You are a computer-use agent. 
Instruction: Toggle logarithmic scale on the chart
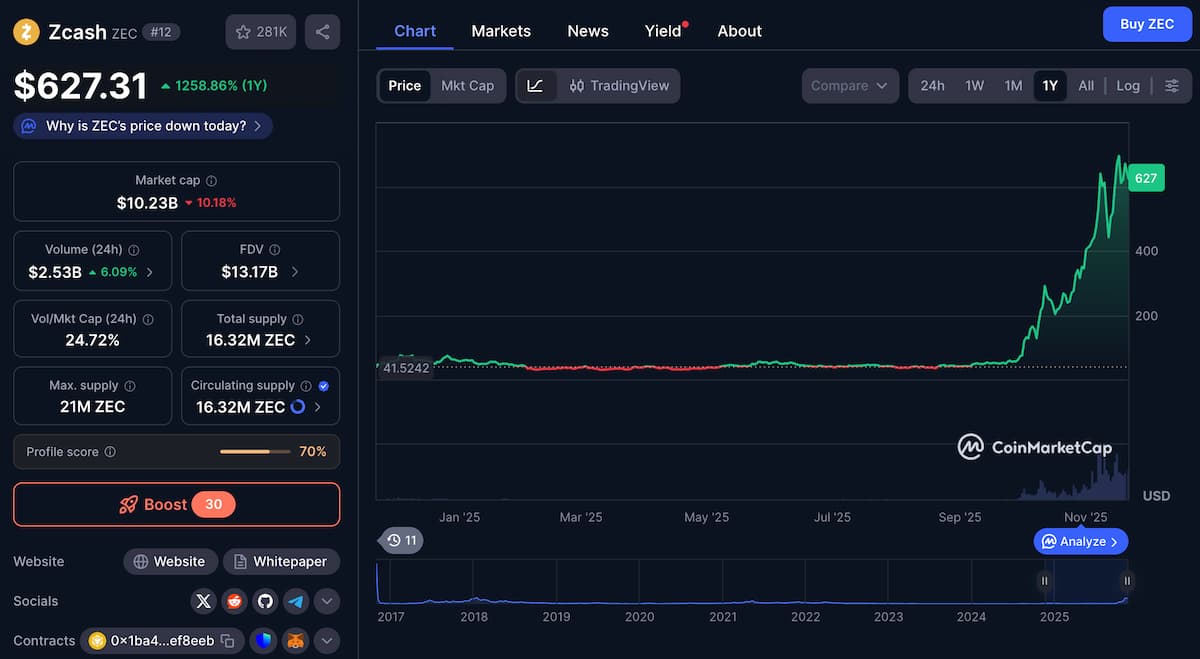point(1127,86)
